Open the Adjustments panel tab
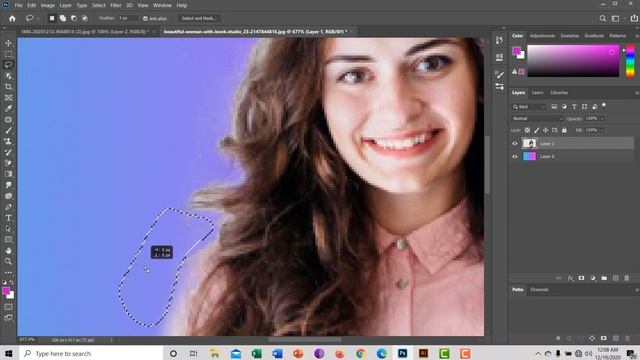 pyautogui.click(x=542, y=36)
